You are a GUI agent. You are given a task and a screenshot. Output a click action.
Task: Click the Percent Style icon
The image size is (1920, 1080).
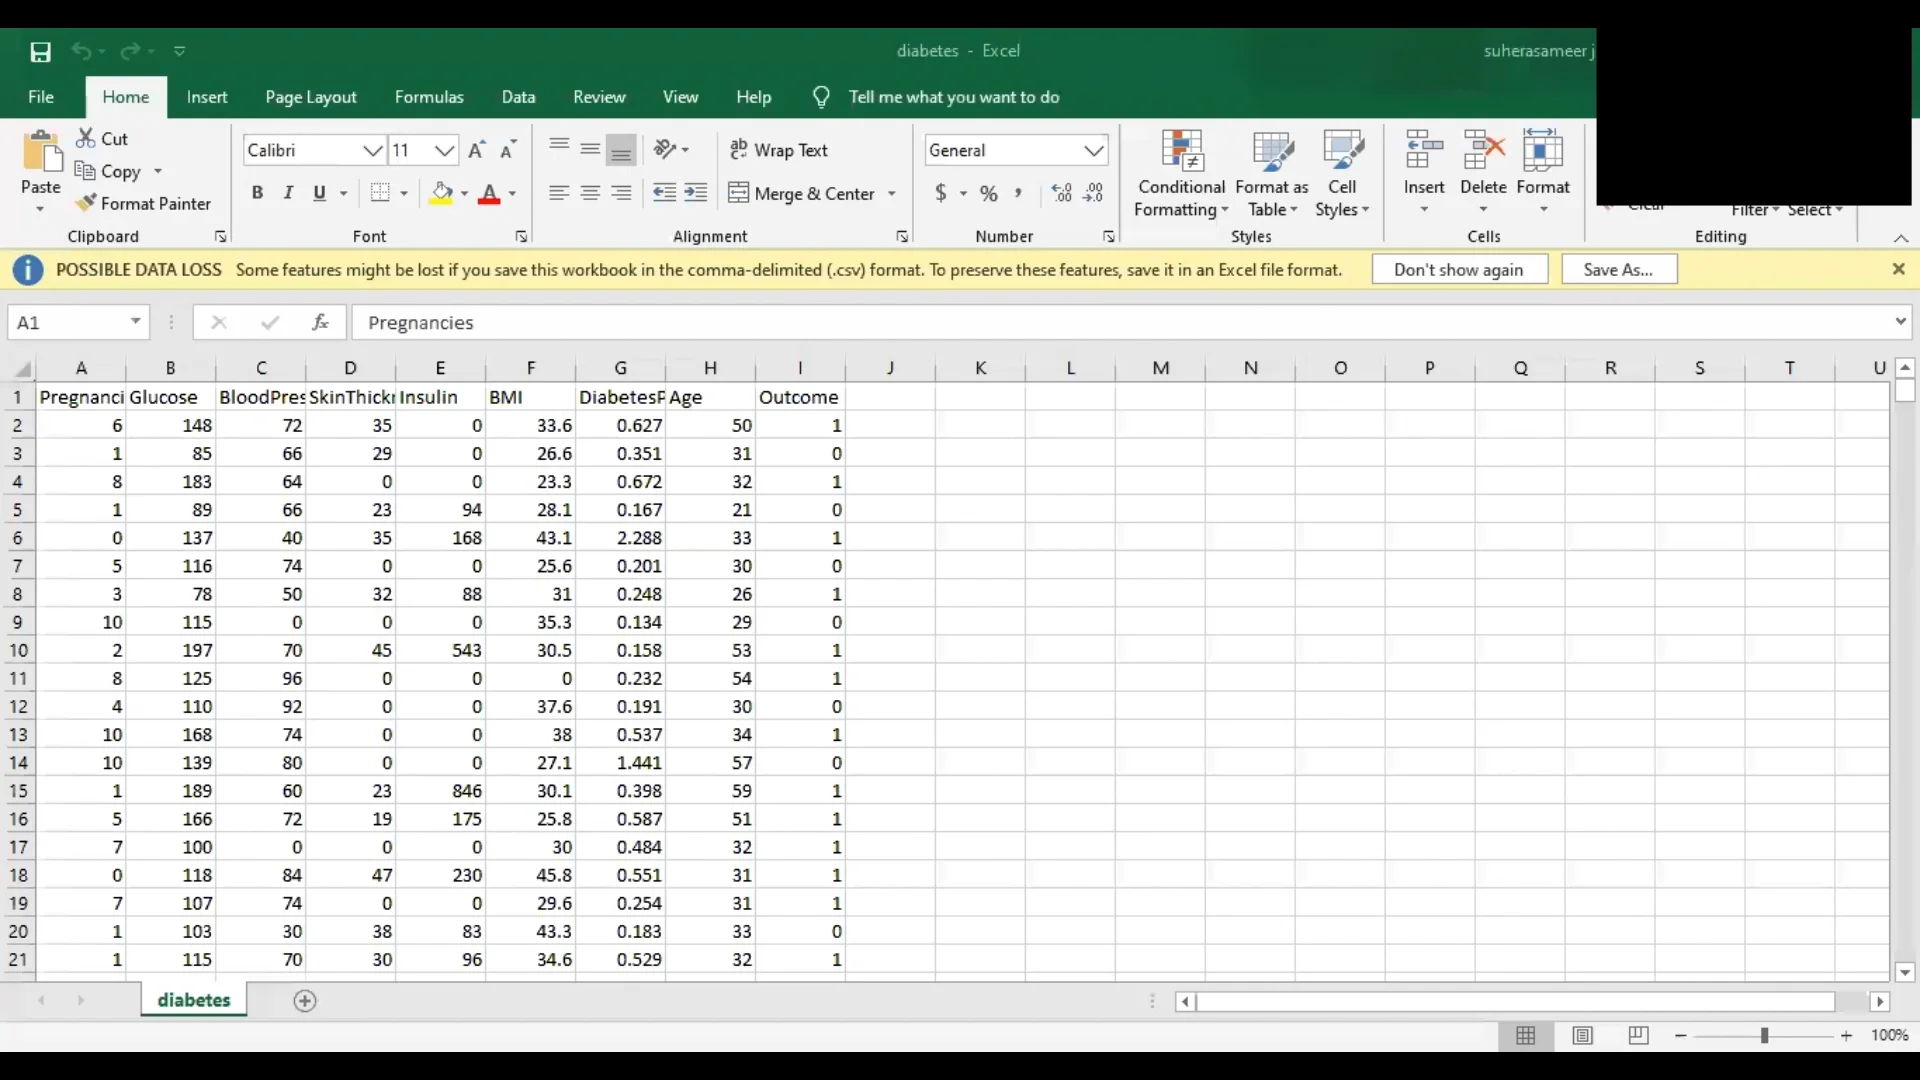988,193
